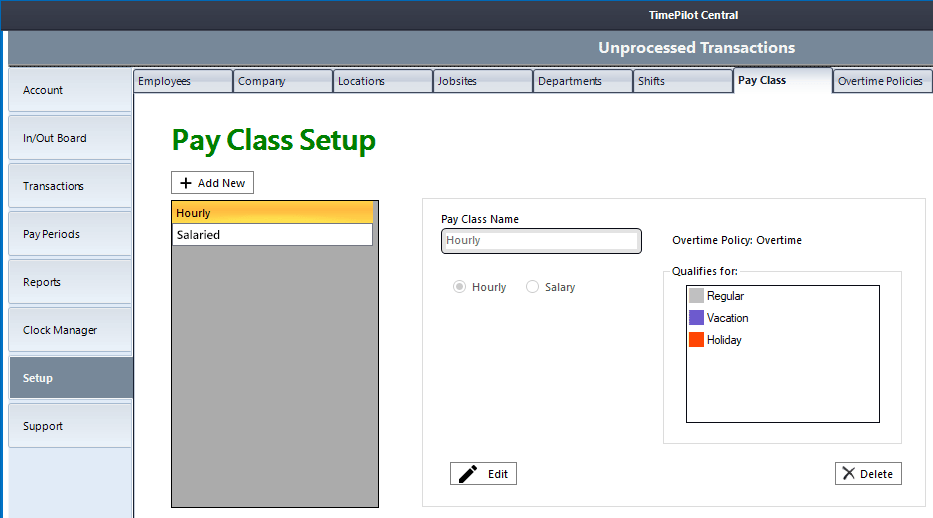Go to the Departments tab
Screen dimensions: 933x518
pos(582,81)
